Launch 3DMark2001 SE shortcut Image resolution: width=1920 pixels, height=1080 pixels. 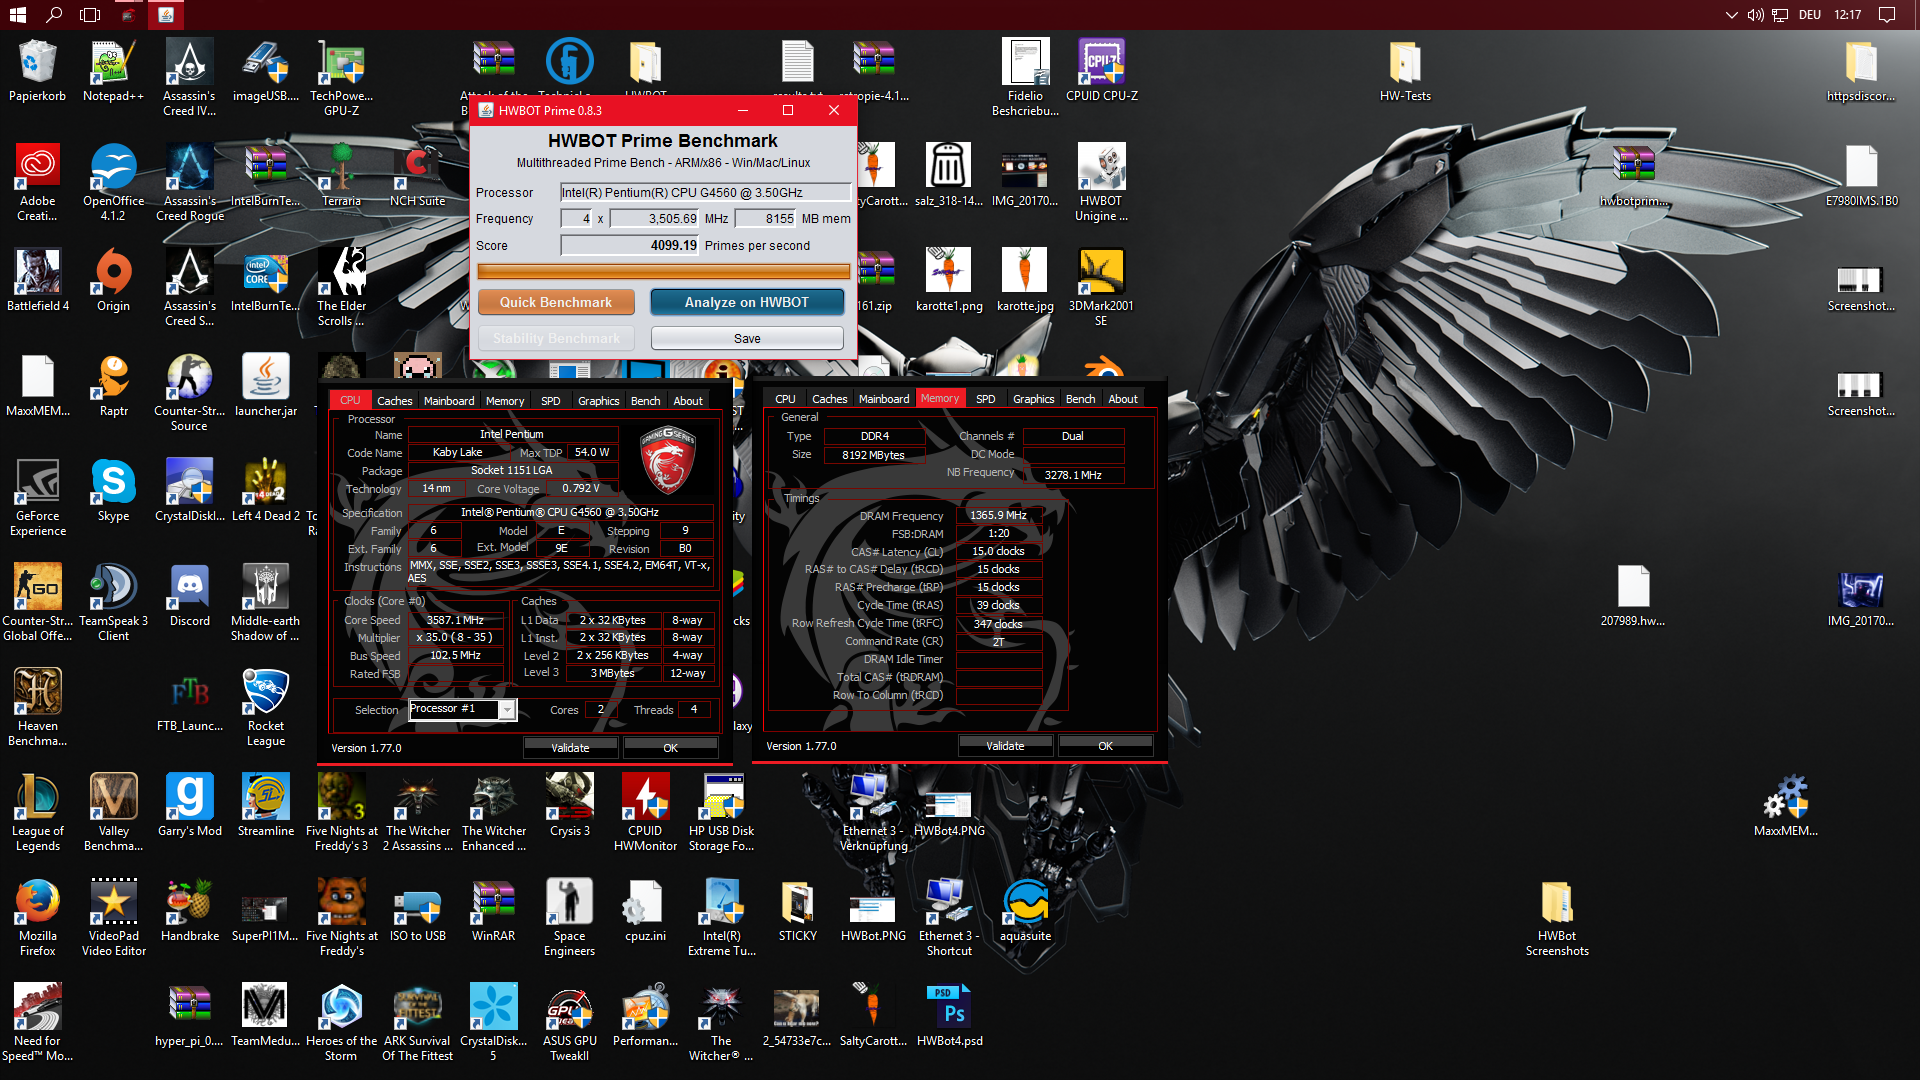click(1101, 288)
